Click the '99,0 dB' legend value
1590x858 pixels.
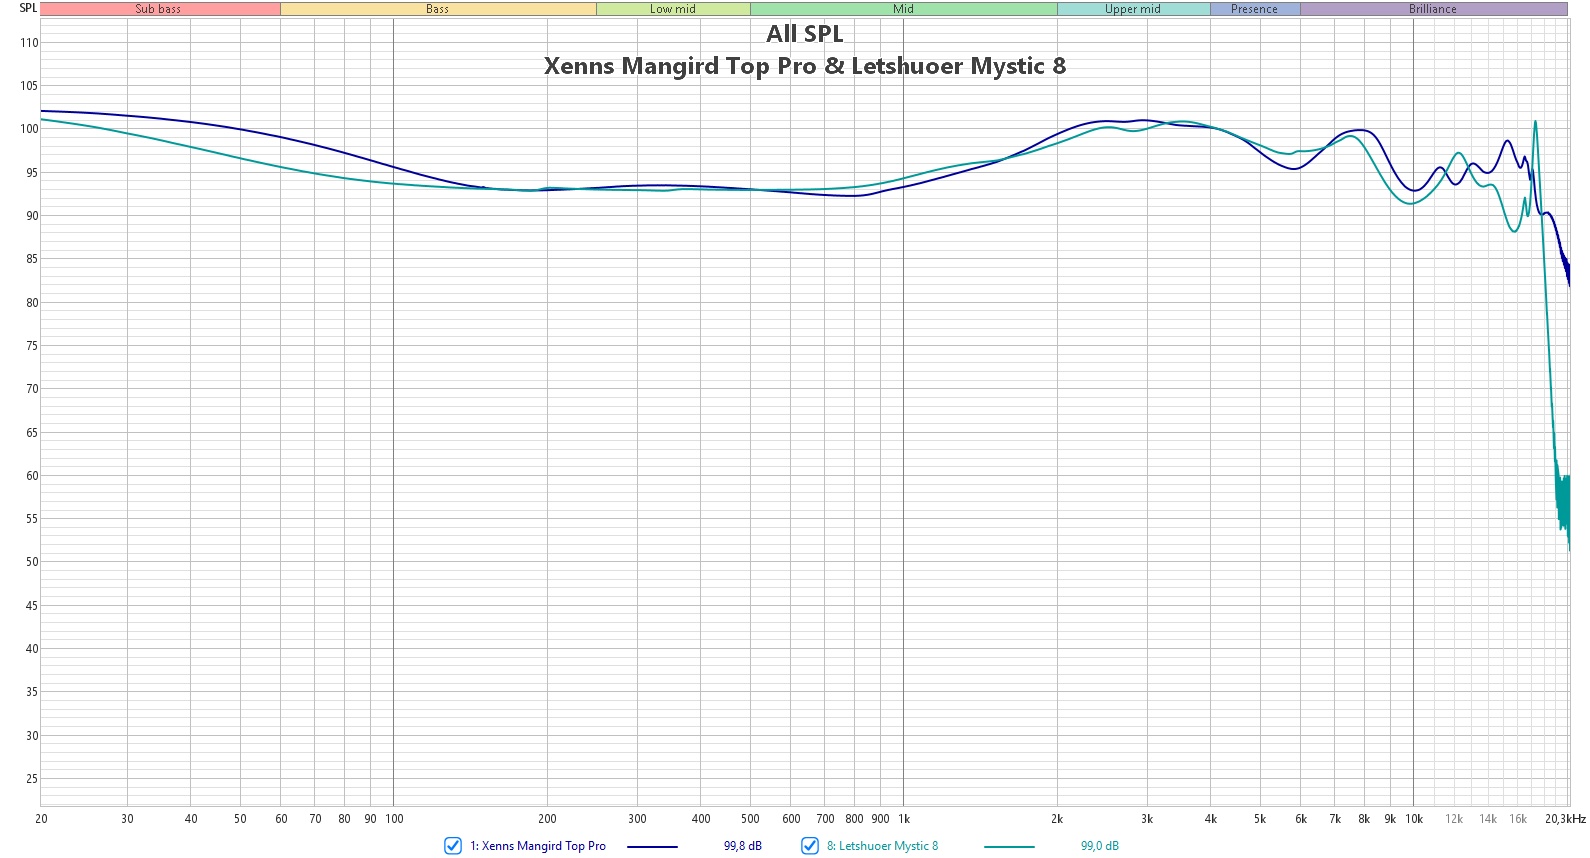coord(1100,846)
